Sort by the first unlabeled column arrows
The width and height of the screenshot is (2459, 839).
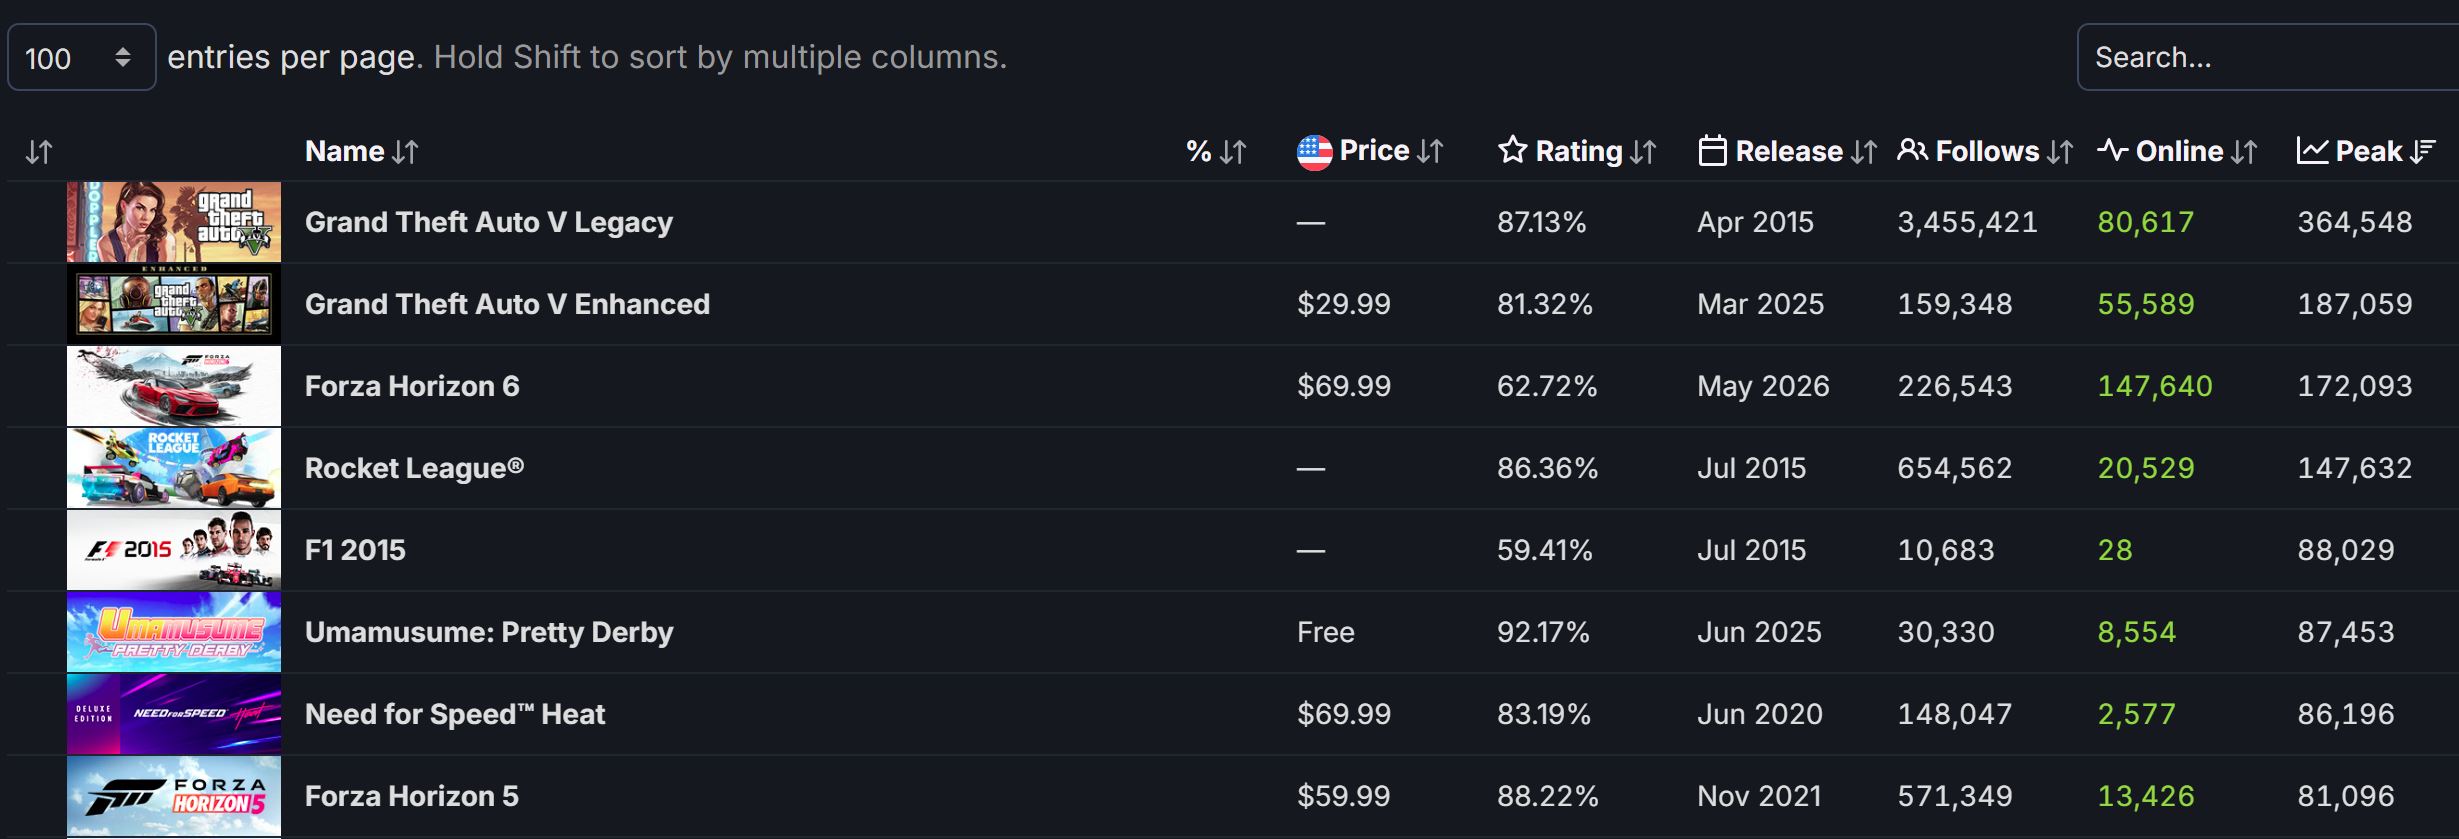pyautogui.click(x=39, y=152)
